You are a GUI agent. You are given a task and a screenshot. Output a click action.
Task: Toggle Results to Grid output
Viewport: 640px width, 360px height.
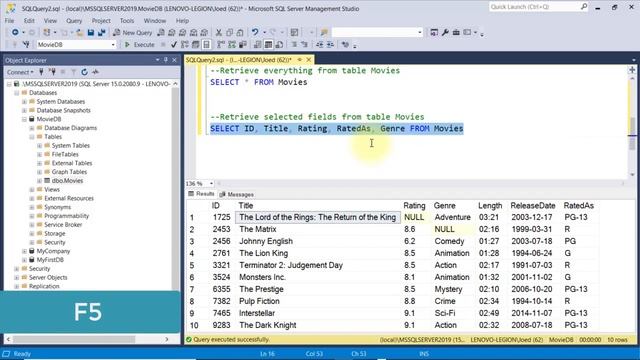[x=268, y=44]
